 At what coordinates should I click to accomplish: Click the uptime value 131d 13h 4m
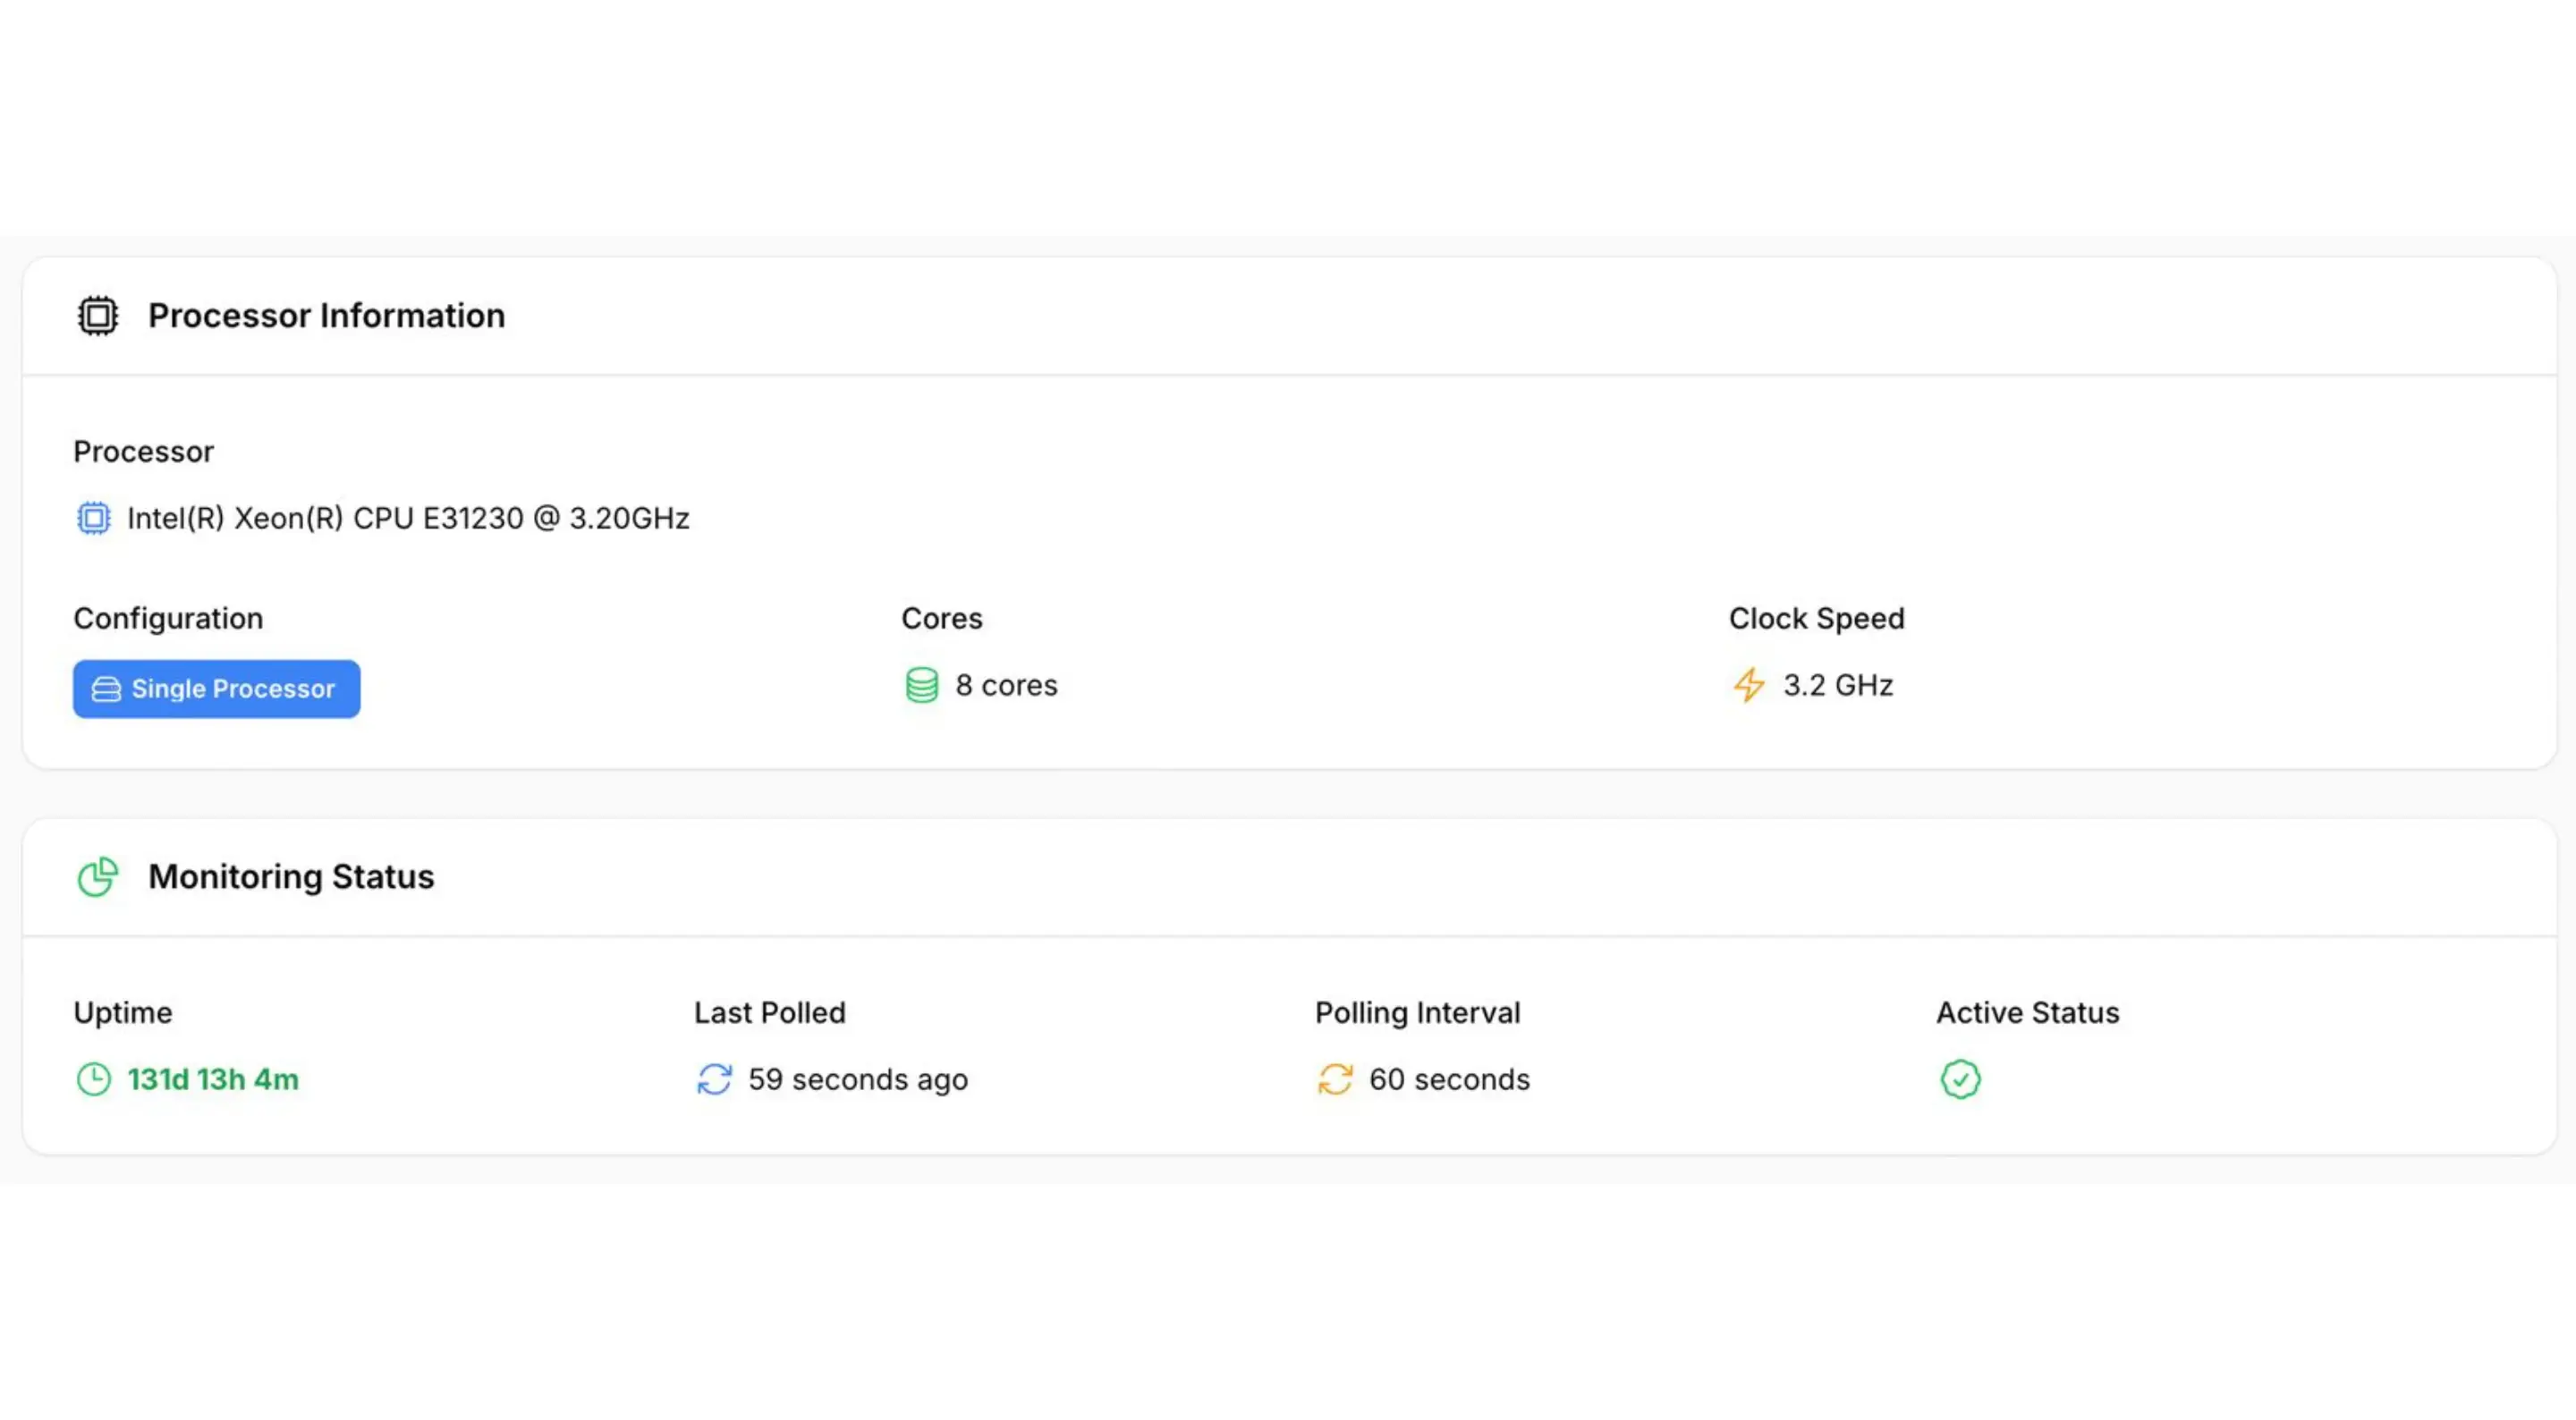coord(213,1079)
